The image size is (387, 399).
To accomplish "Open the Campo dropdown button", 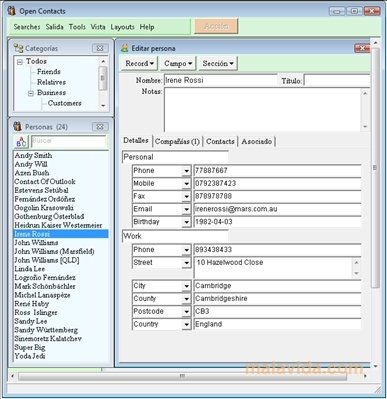I will [178, 63].
